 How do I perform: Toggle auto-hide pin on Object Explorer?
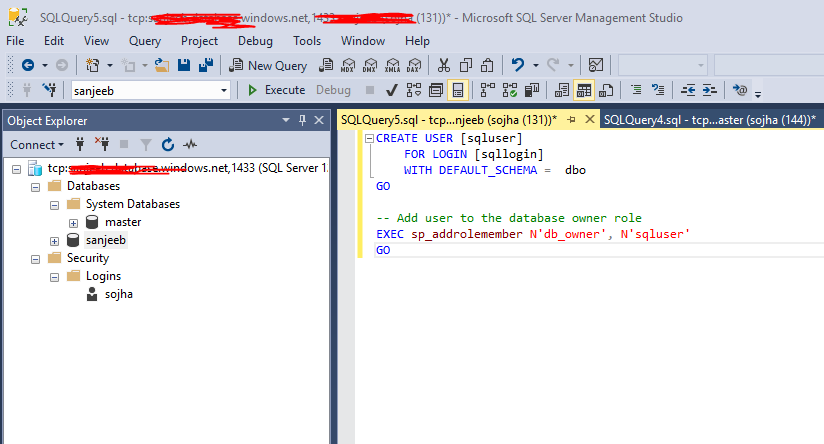302,120
